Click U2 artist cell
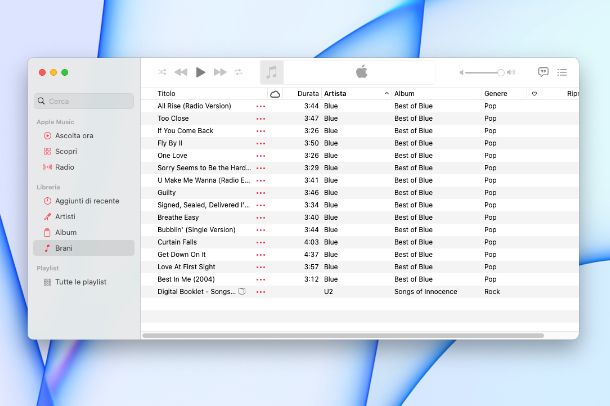Viewport: 610px width, 406px height. [328, 292]
